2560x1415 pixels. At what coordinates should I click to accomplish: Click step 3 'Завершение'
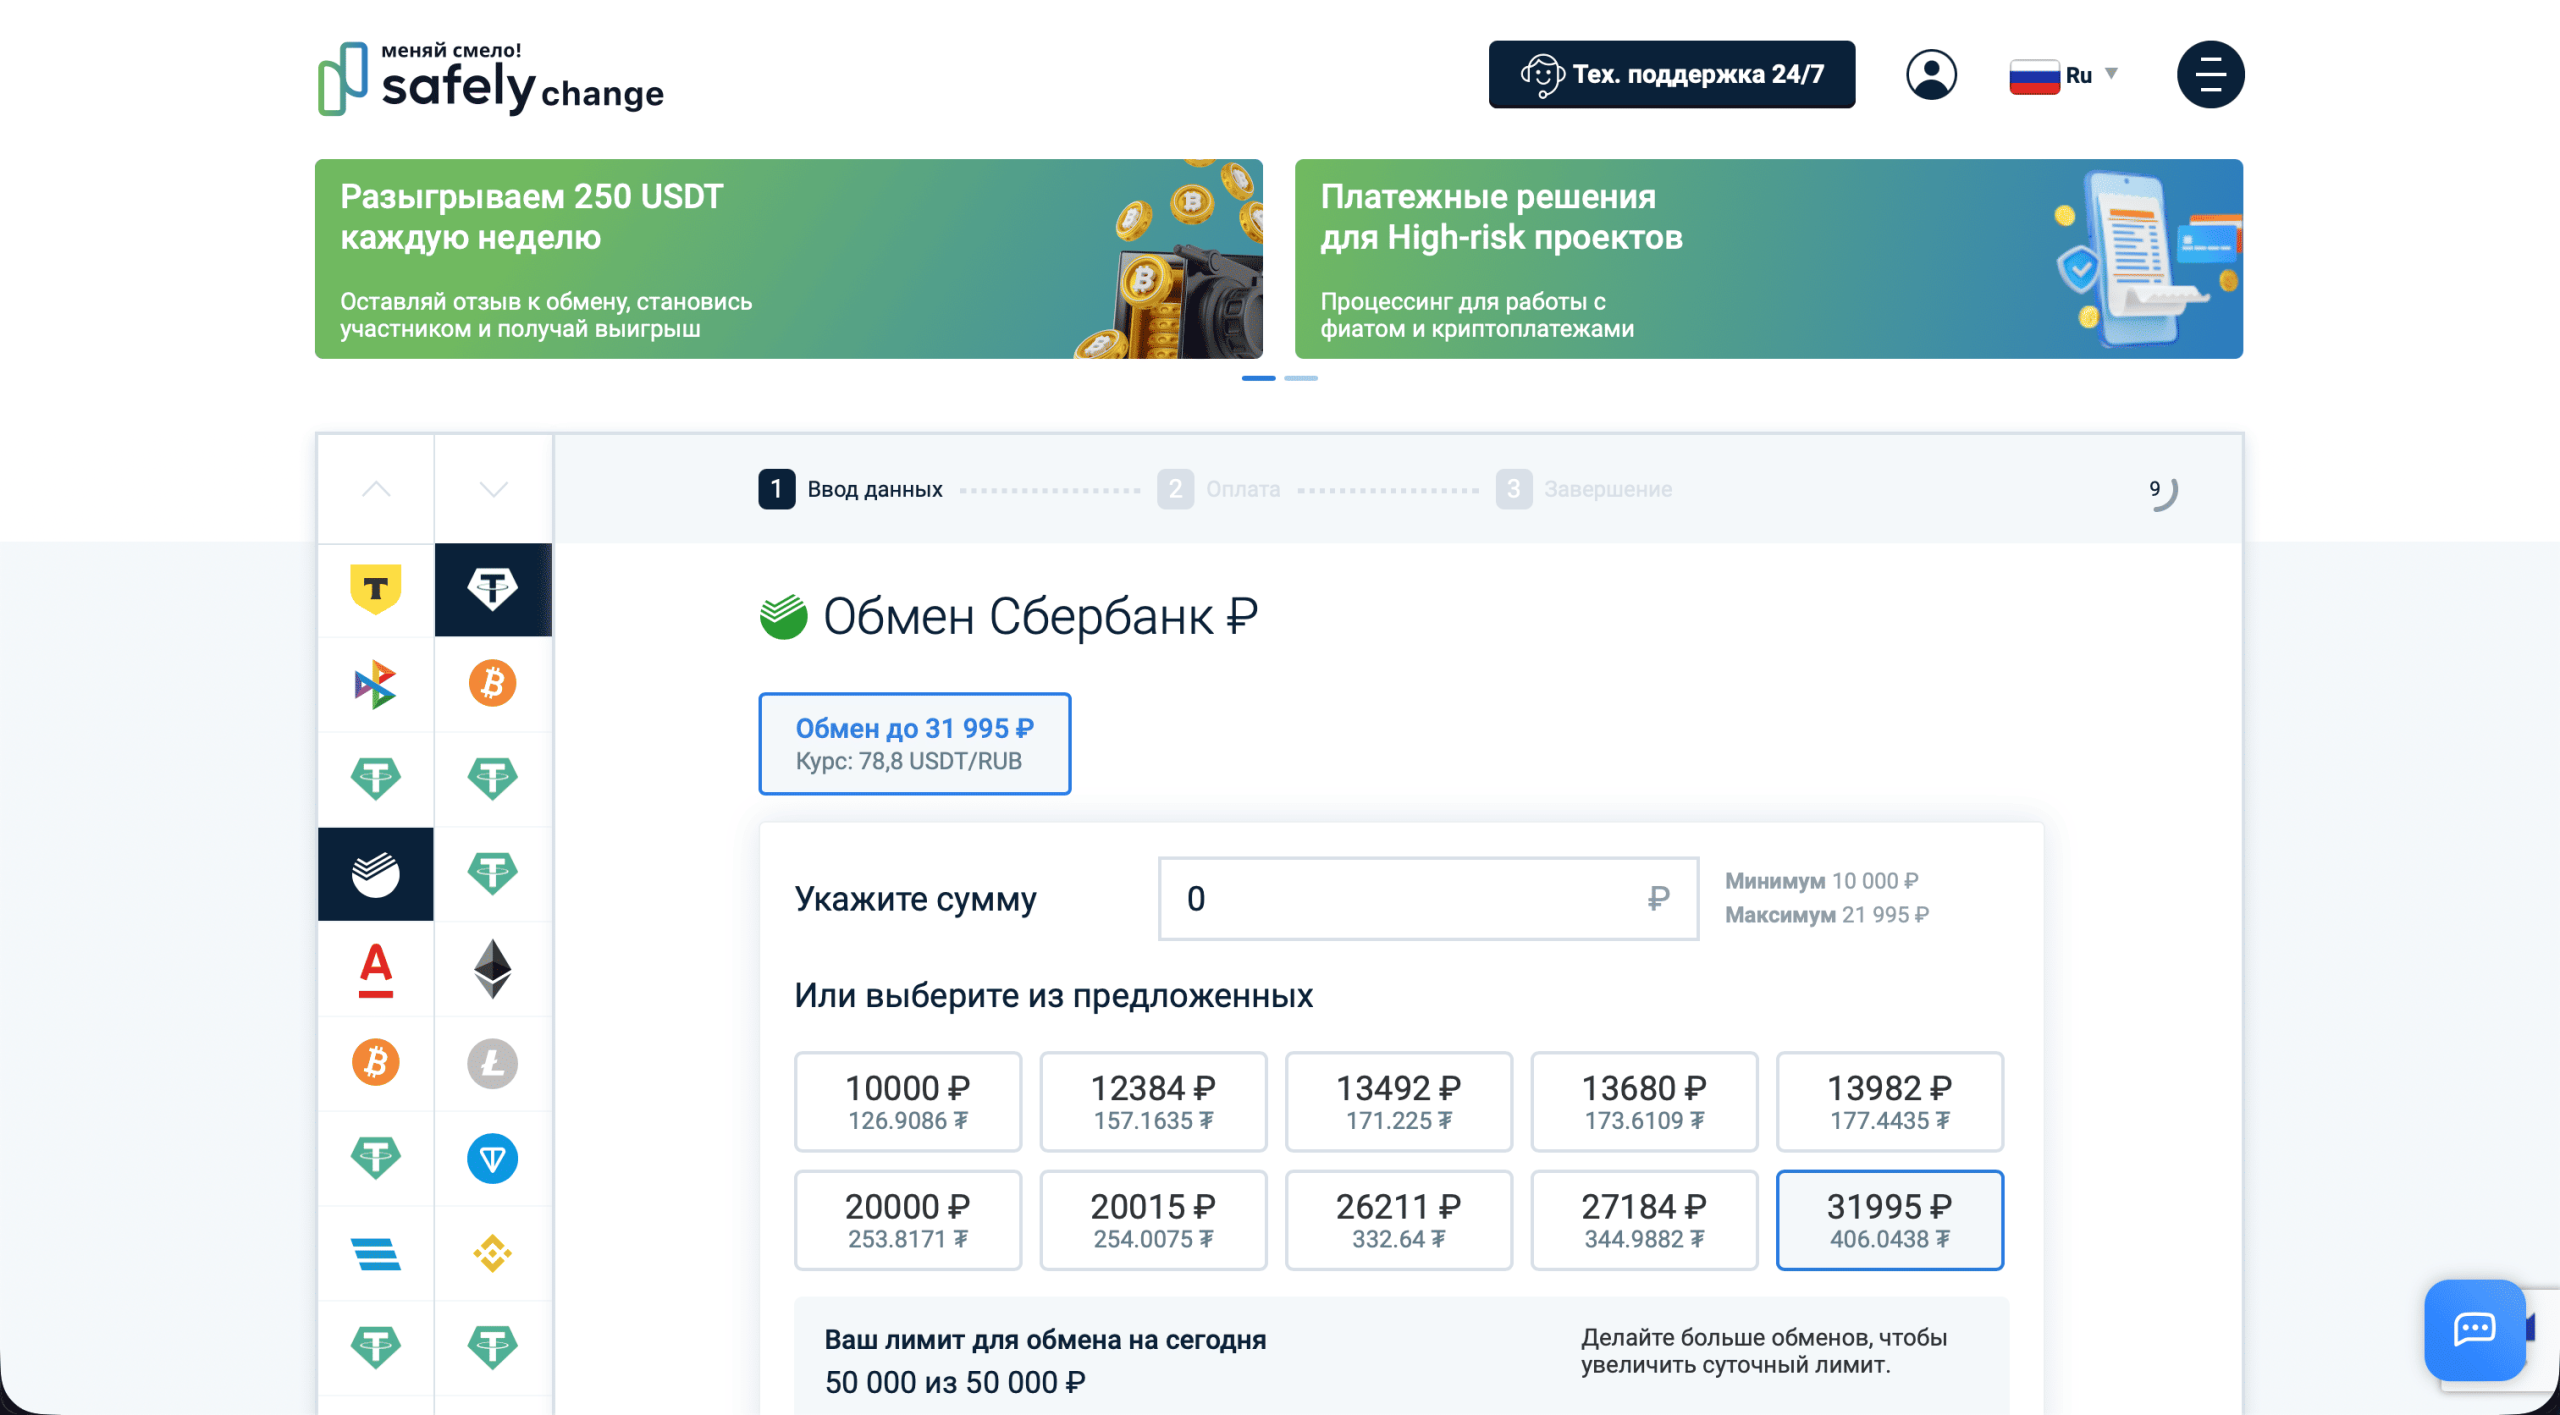1584,489
